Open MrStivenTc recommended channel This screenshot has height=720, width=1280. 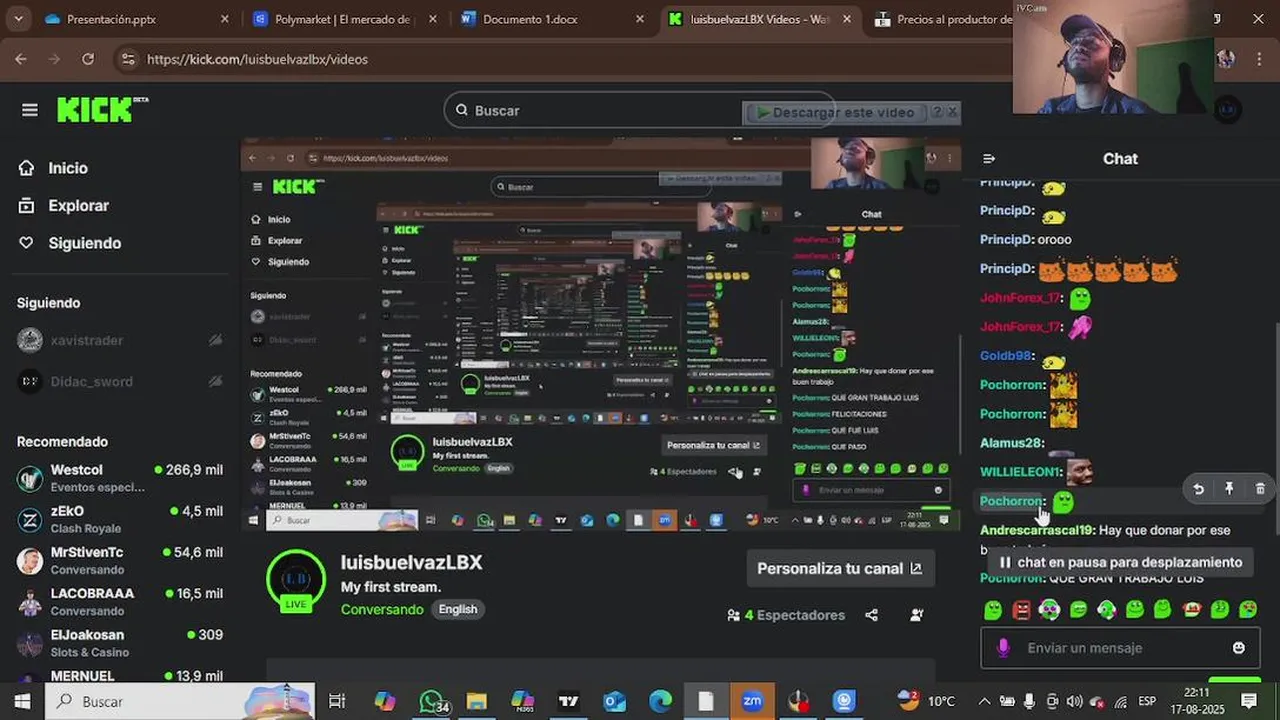pos(120,560)
